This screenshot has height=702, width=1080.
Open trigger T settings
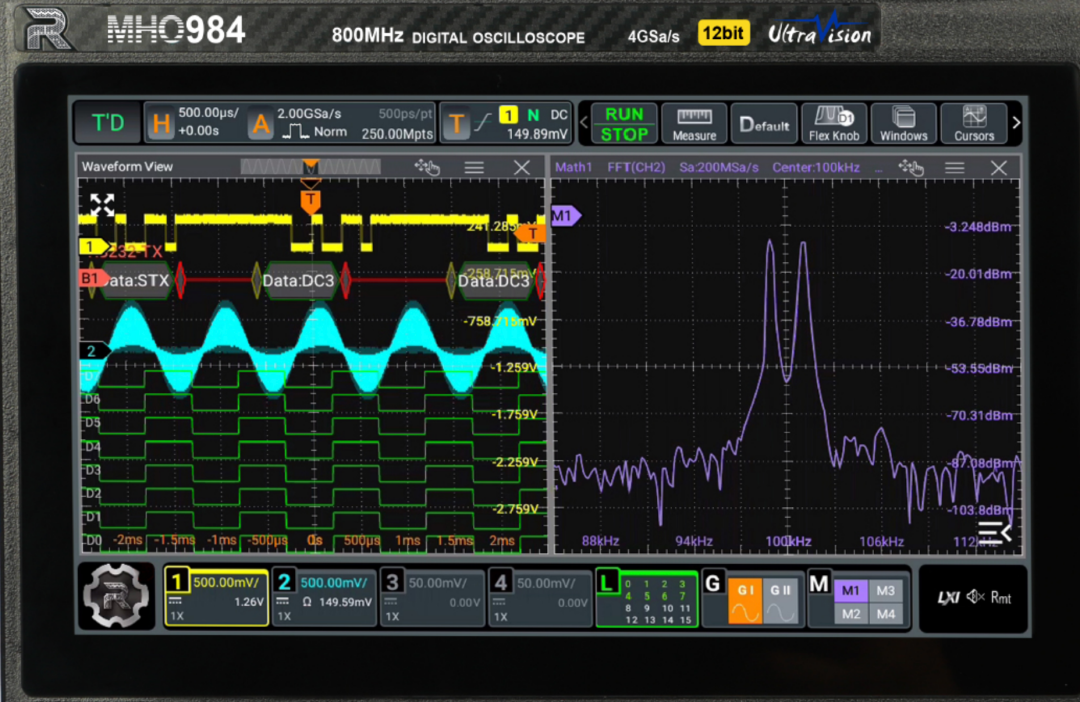tap(456, 124)
